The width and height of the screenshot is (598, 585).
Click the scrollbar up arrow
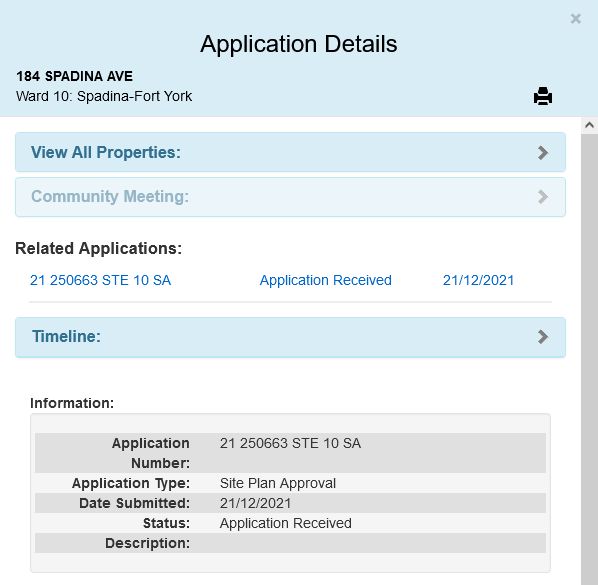pos(589,125)
